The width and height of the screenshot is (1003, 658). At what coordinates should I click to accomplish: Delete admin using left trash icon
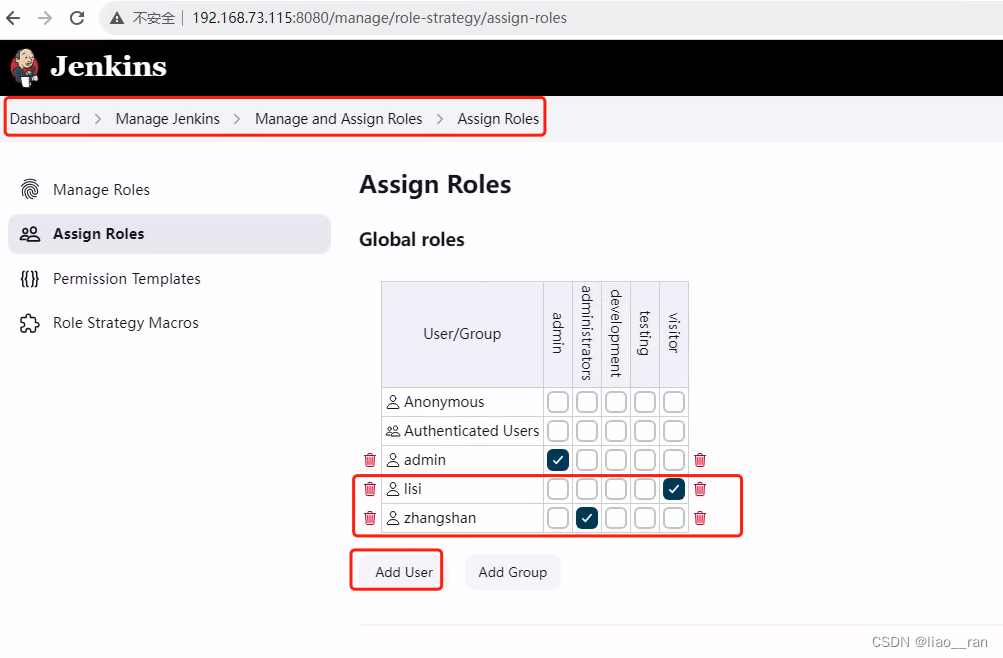click(370, 460)
